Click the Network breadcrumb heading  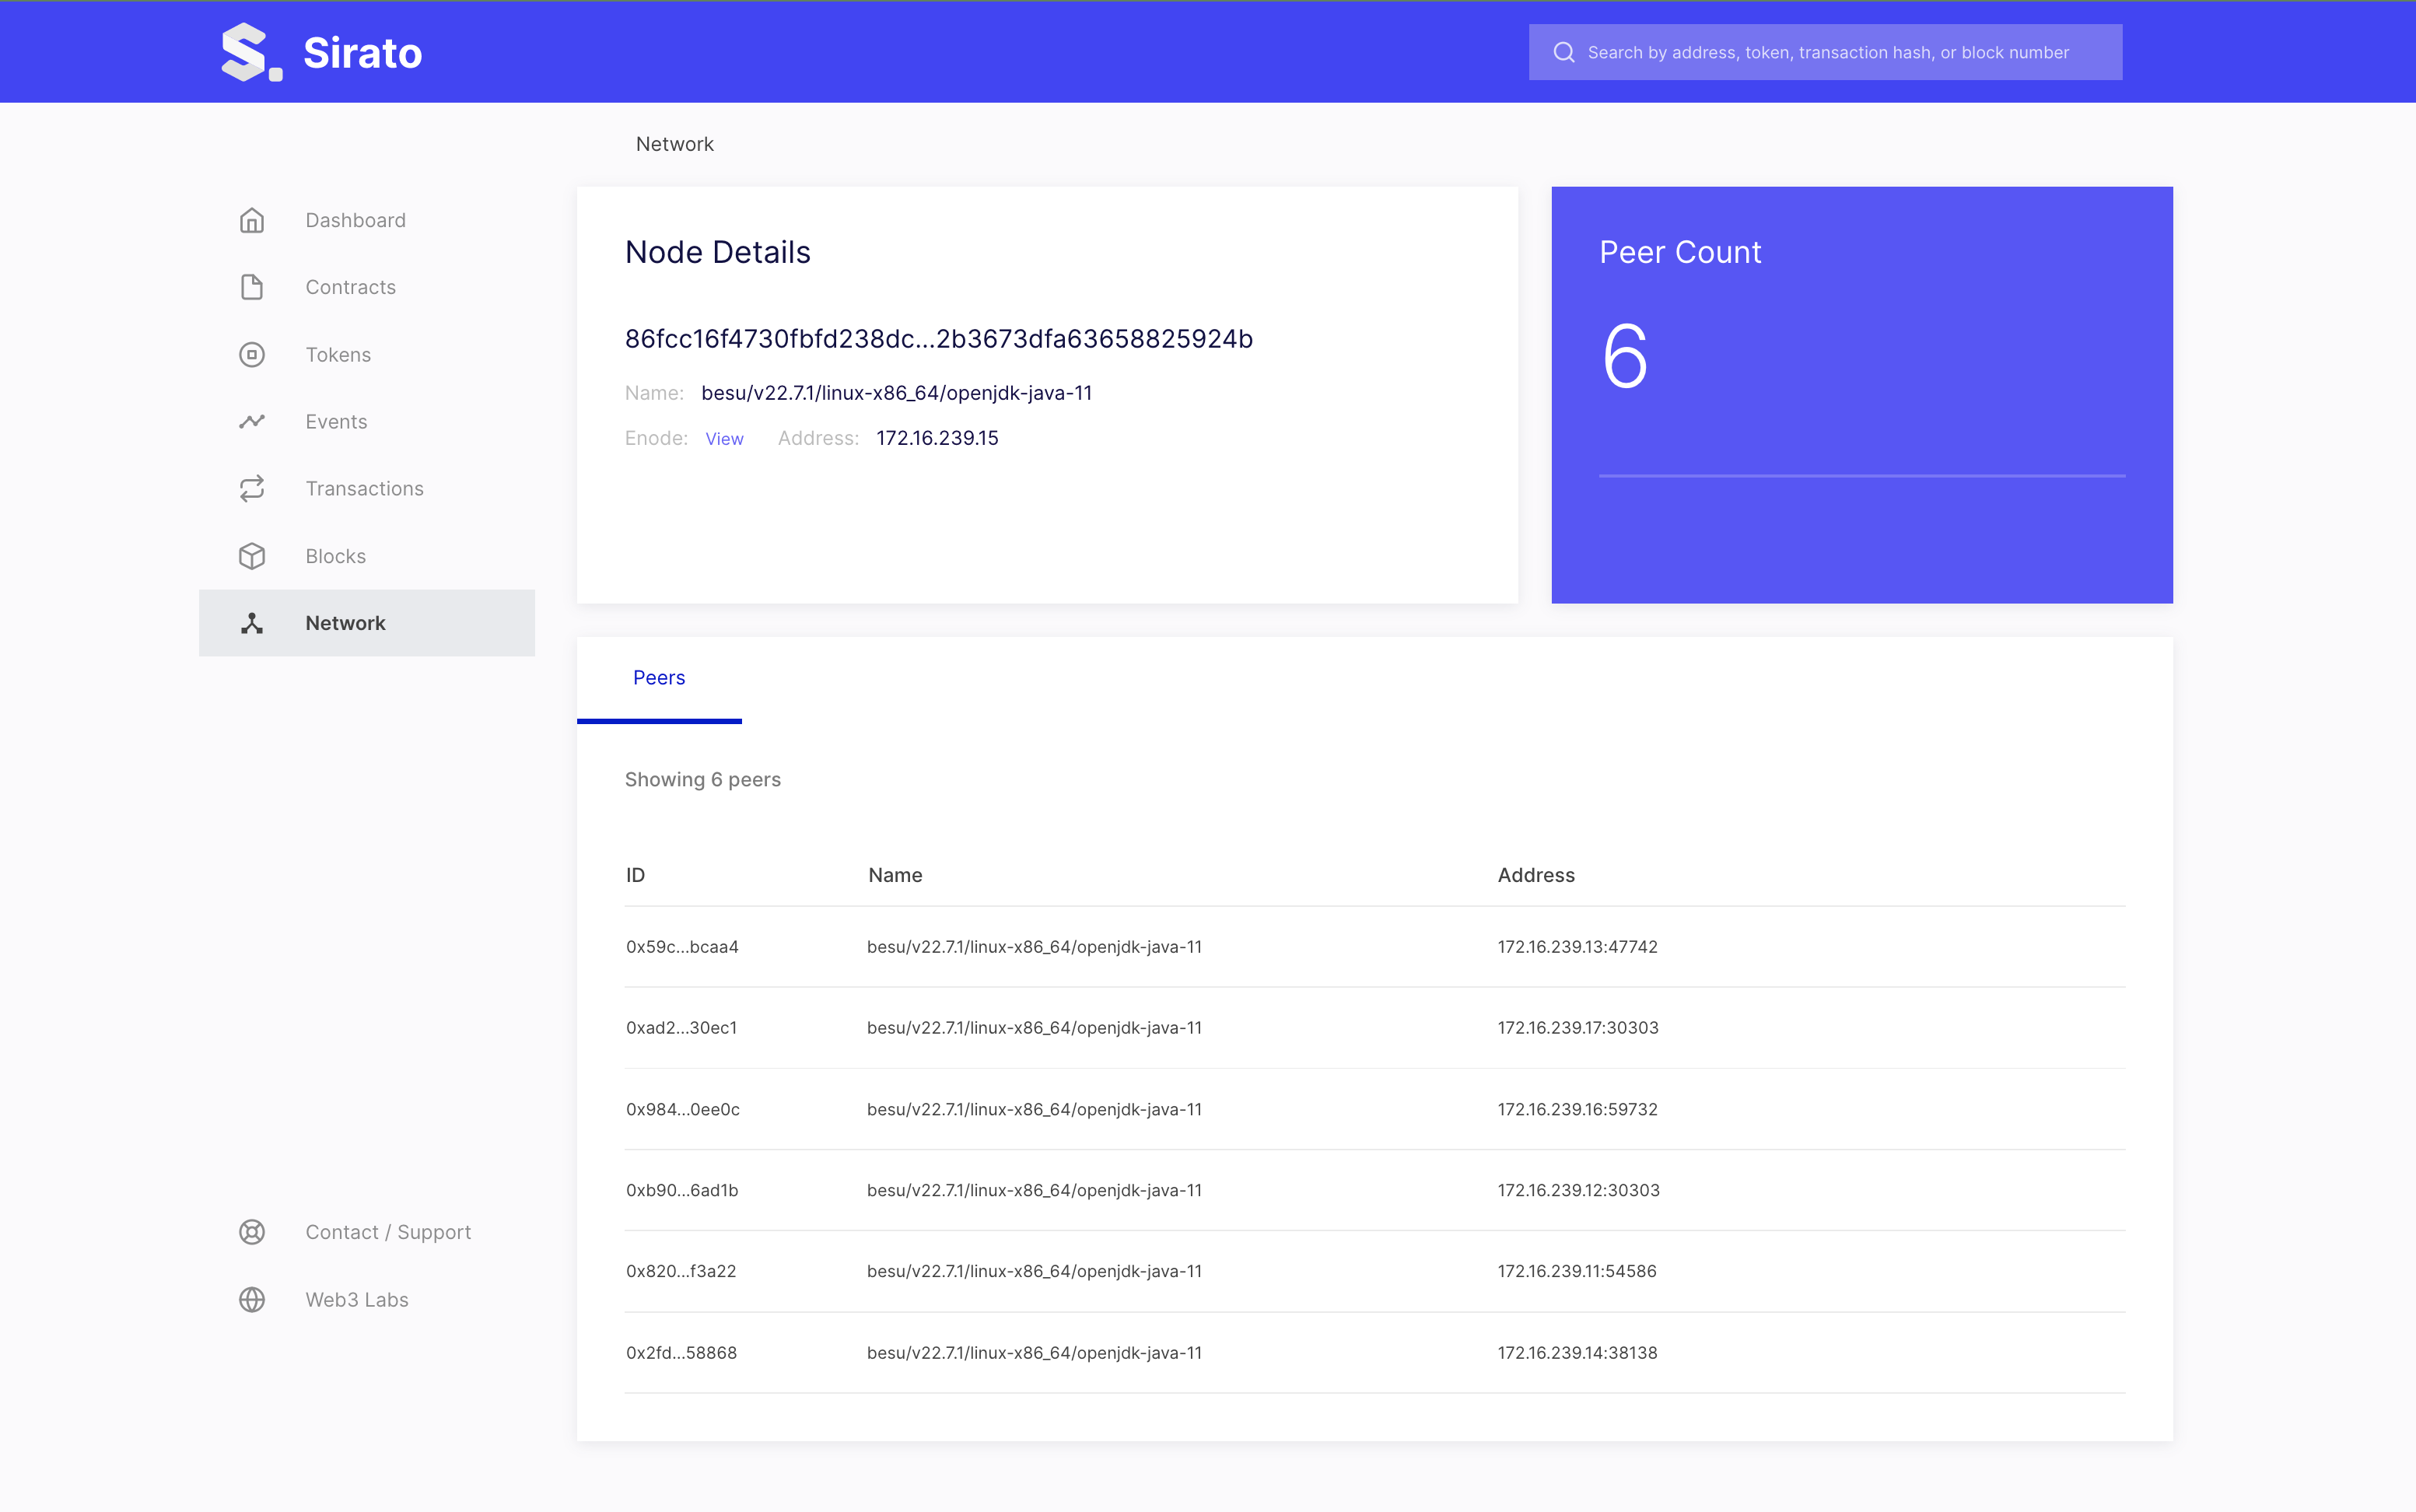pyautogui.click(x=674, y=143)
